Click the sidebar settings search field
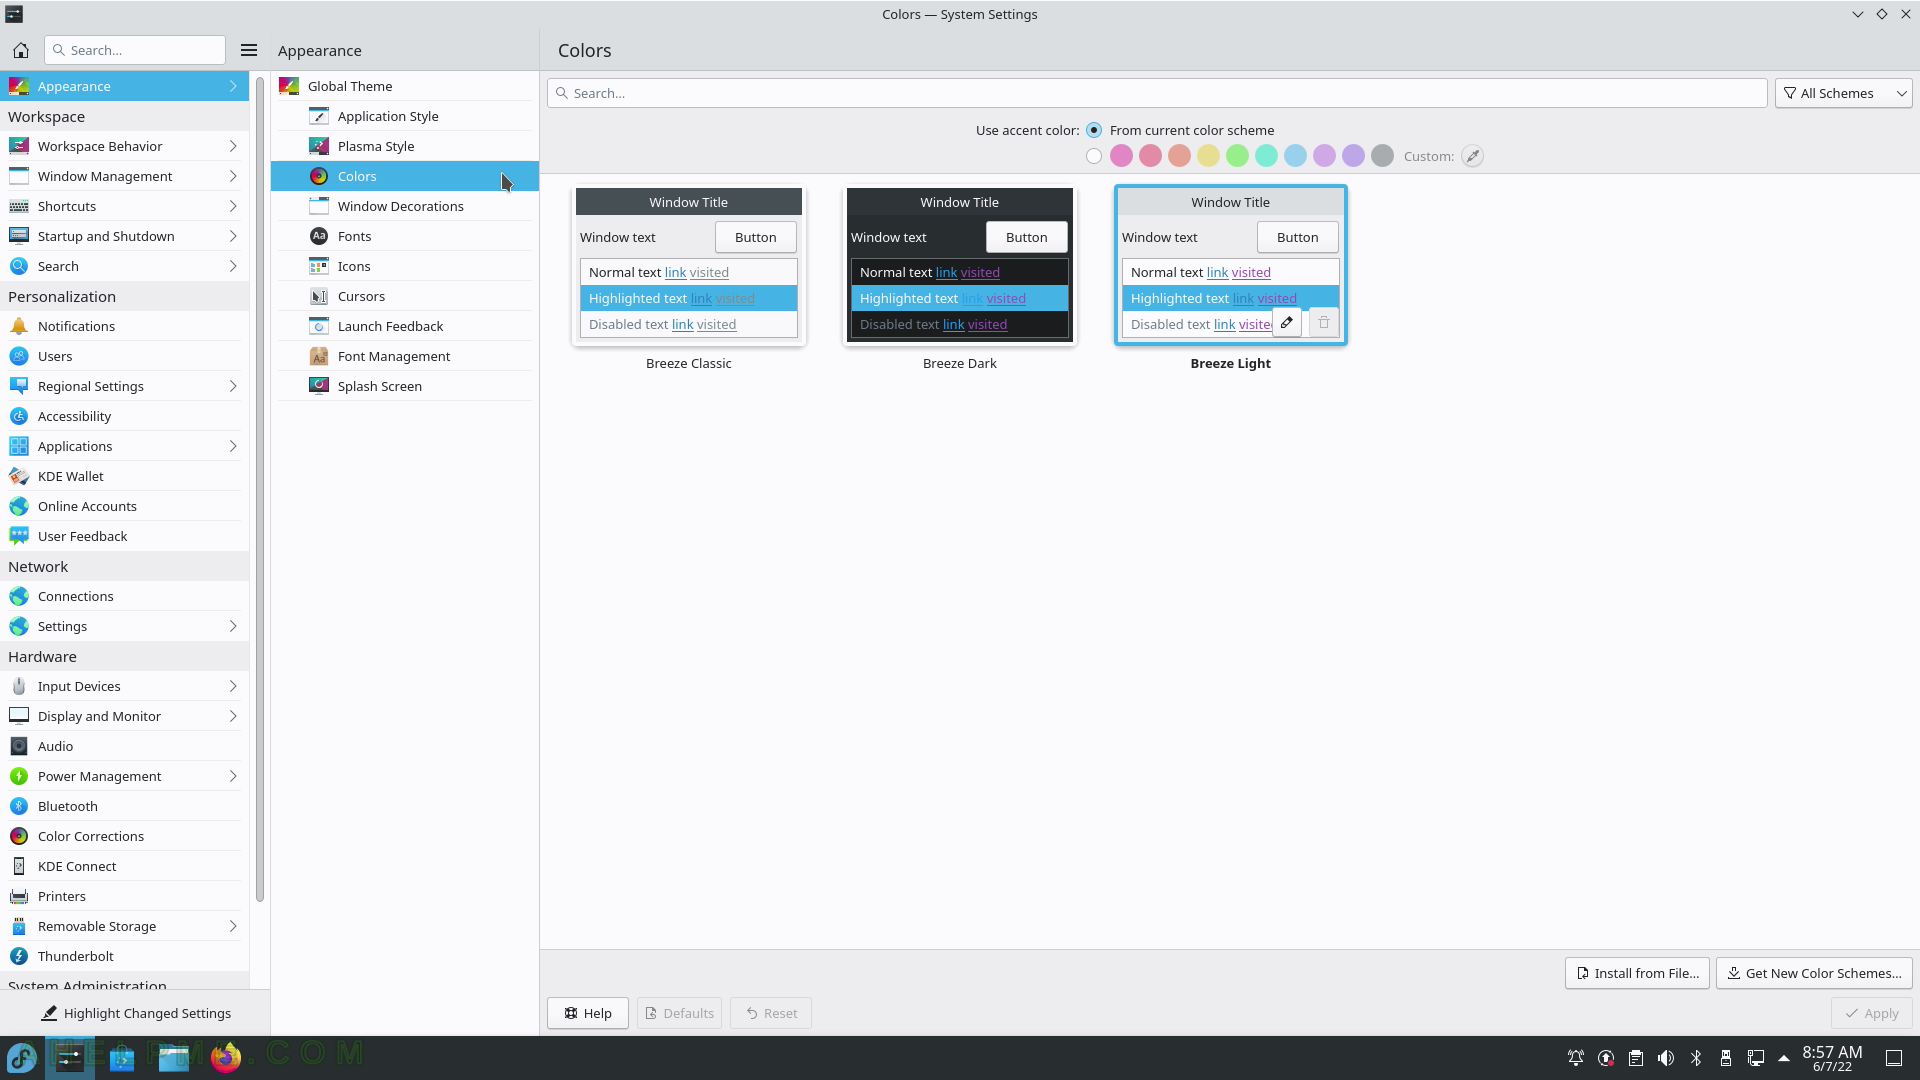The width and height of the screenshot is (1920, 1080). pos(135,50)
